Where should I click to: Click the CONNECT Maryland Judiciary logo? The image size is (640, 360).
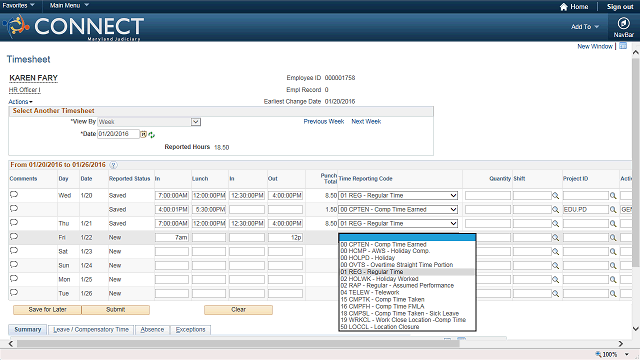(x=73, y=27)
